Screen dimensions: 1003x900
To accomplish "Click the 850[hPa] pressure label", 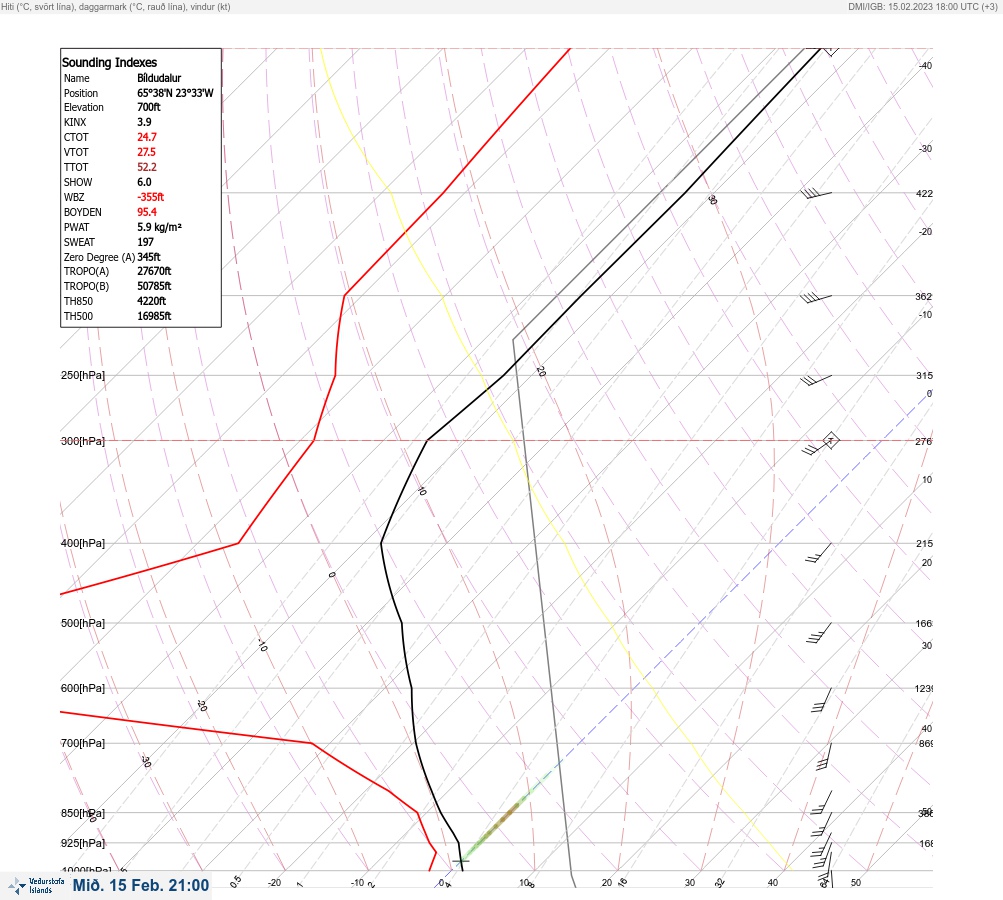I will point(83,814).
